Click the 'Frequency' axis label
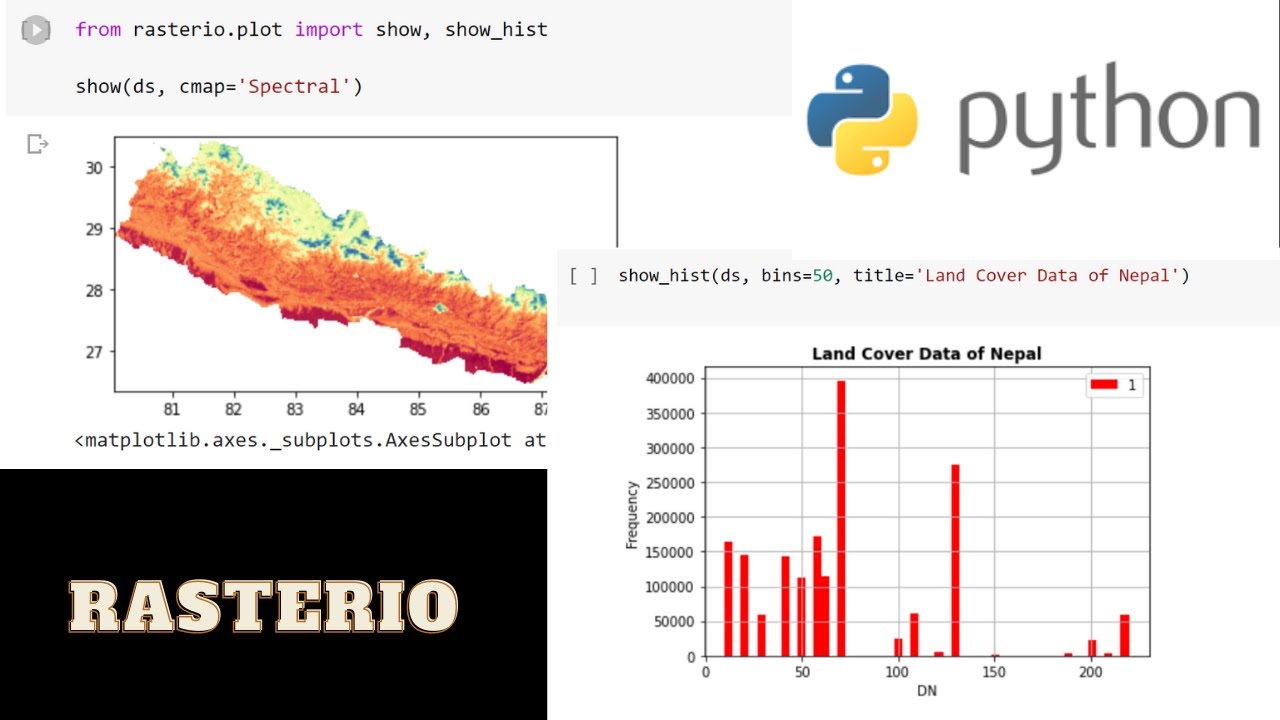 point(632,515)
